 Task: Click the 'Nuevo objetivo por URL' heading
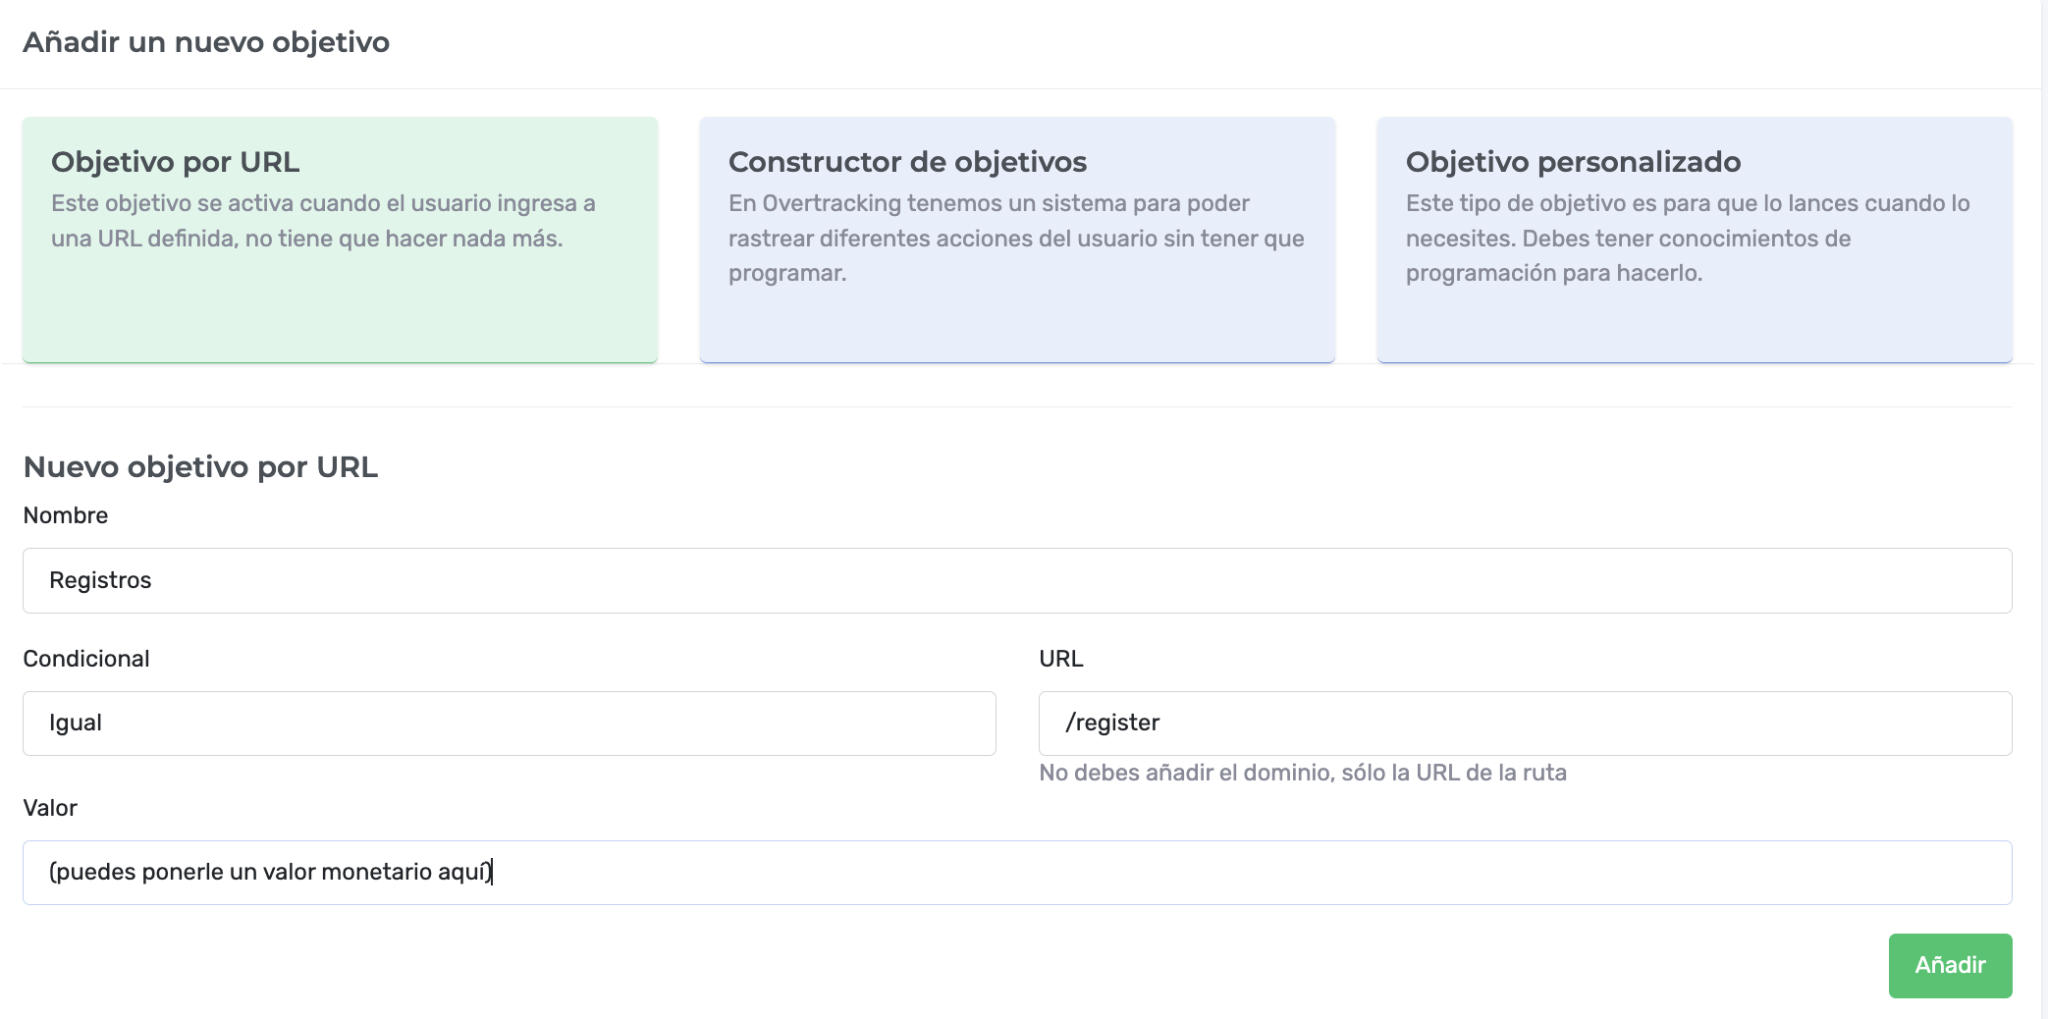coord(200,467)
